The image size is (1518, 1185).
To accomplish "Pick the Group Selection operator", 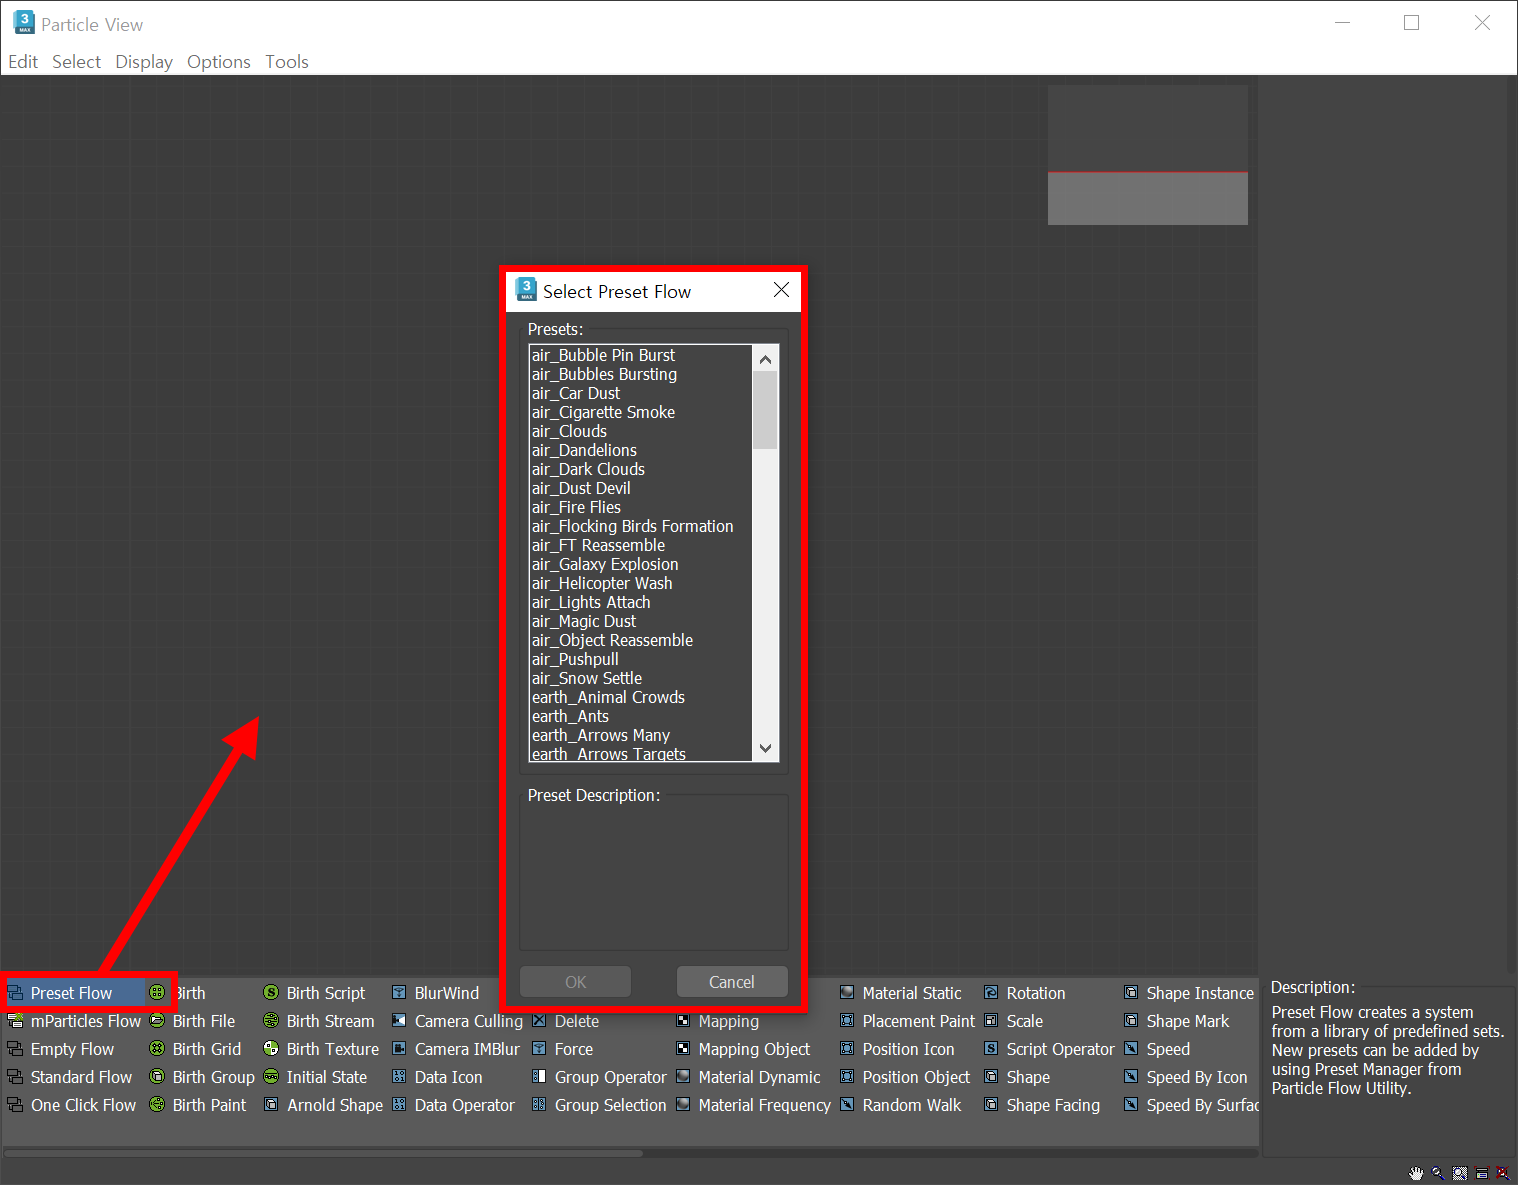I will pyautogui.click(x=600, y=1105).
